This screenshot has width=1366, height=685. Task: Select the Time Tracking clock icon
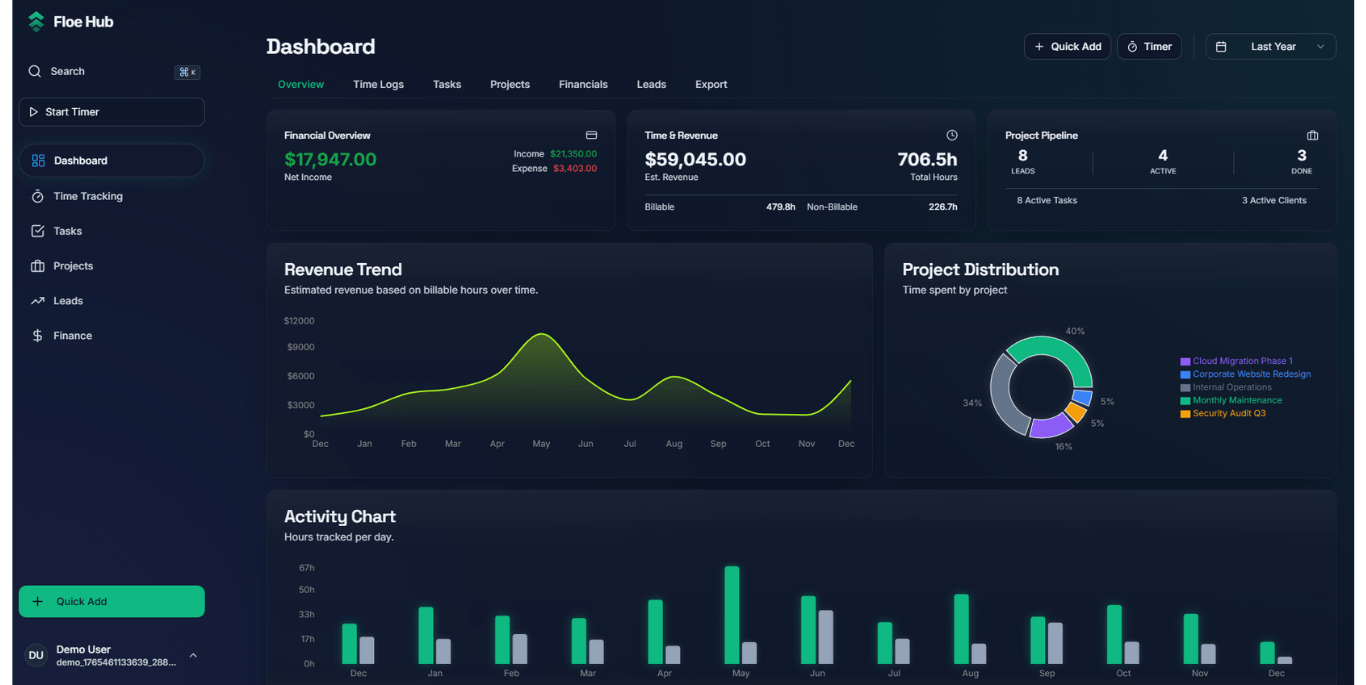(38, 196)
